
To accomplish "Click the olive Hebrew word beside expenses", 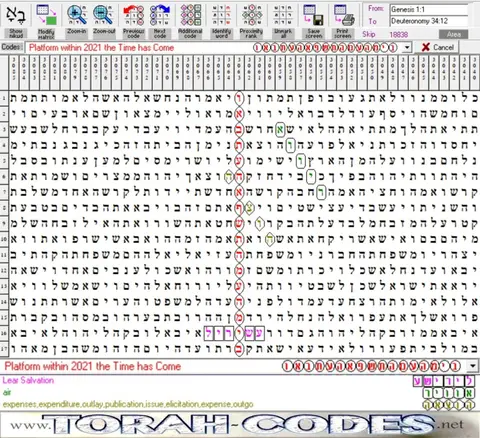I will pyautogui.click(x=449, y=405).
